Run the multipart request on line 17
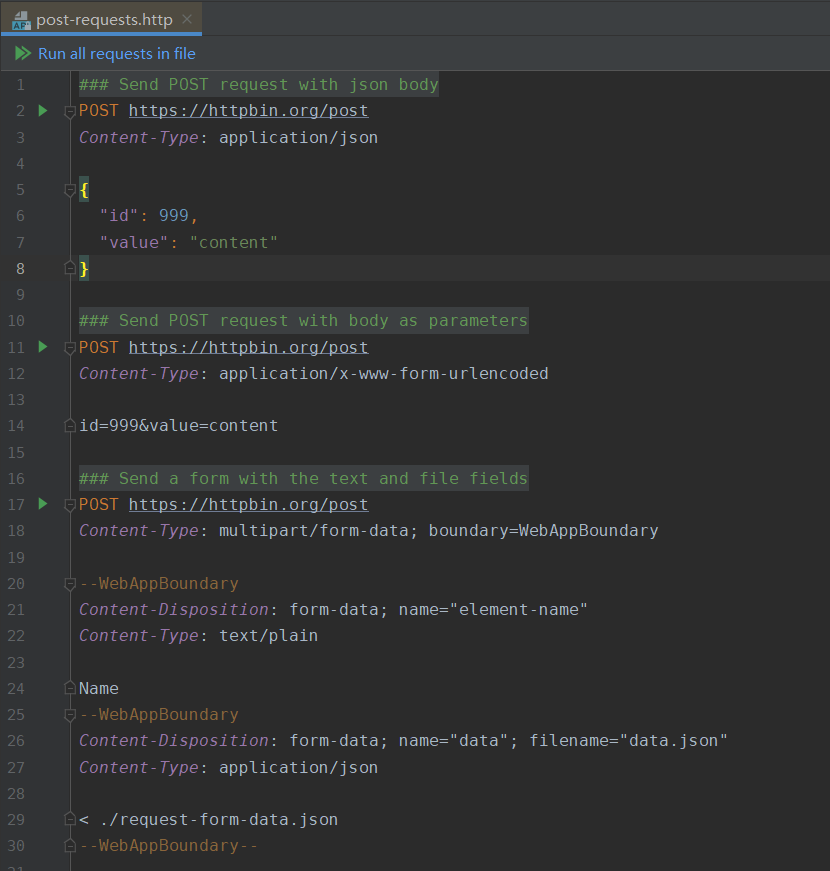Screen dimensions: 830x871 pos(43,504)
